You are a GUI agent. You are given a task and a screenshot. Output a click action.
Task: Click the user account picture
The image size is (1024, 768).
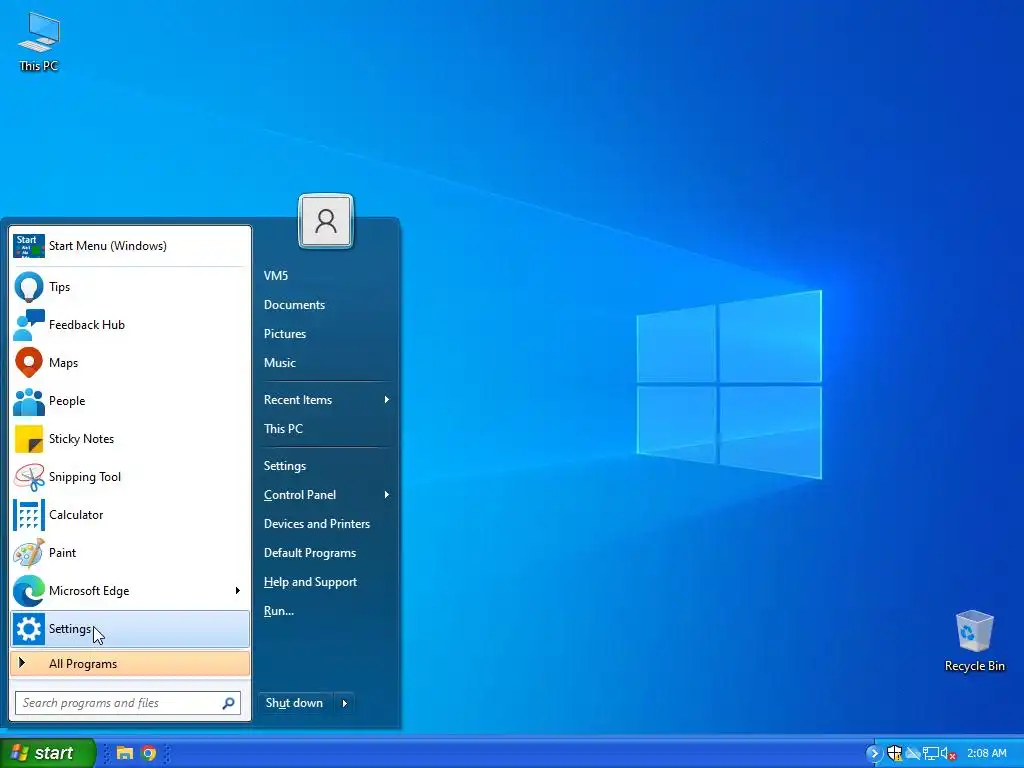(x=326, y=221)
